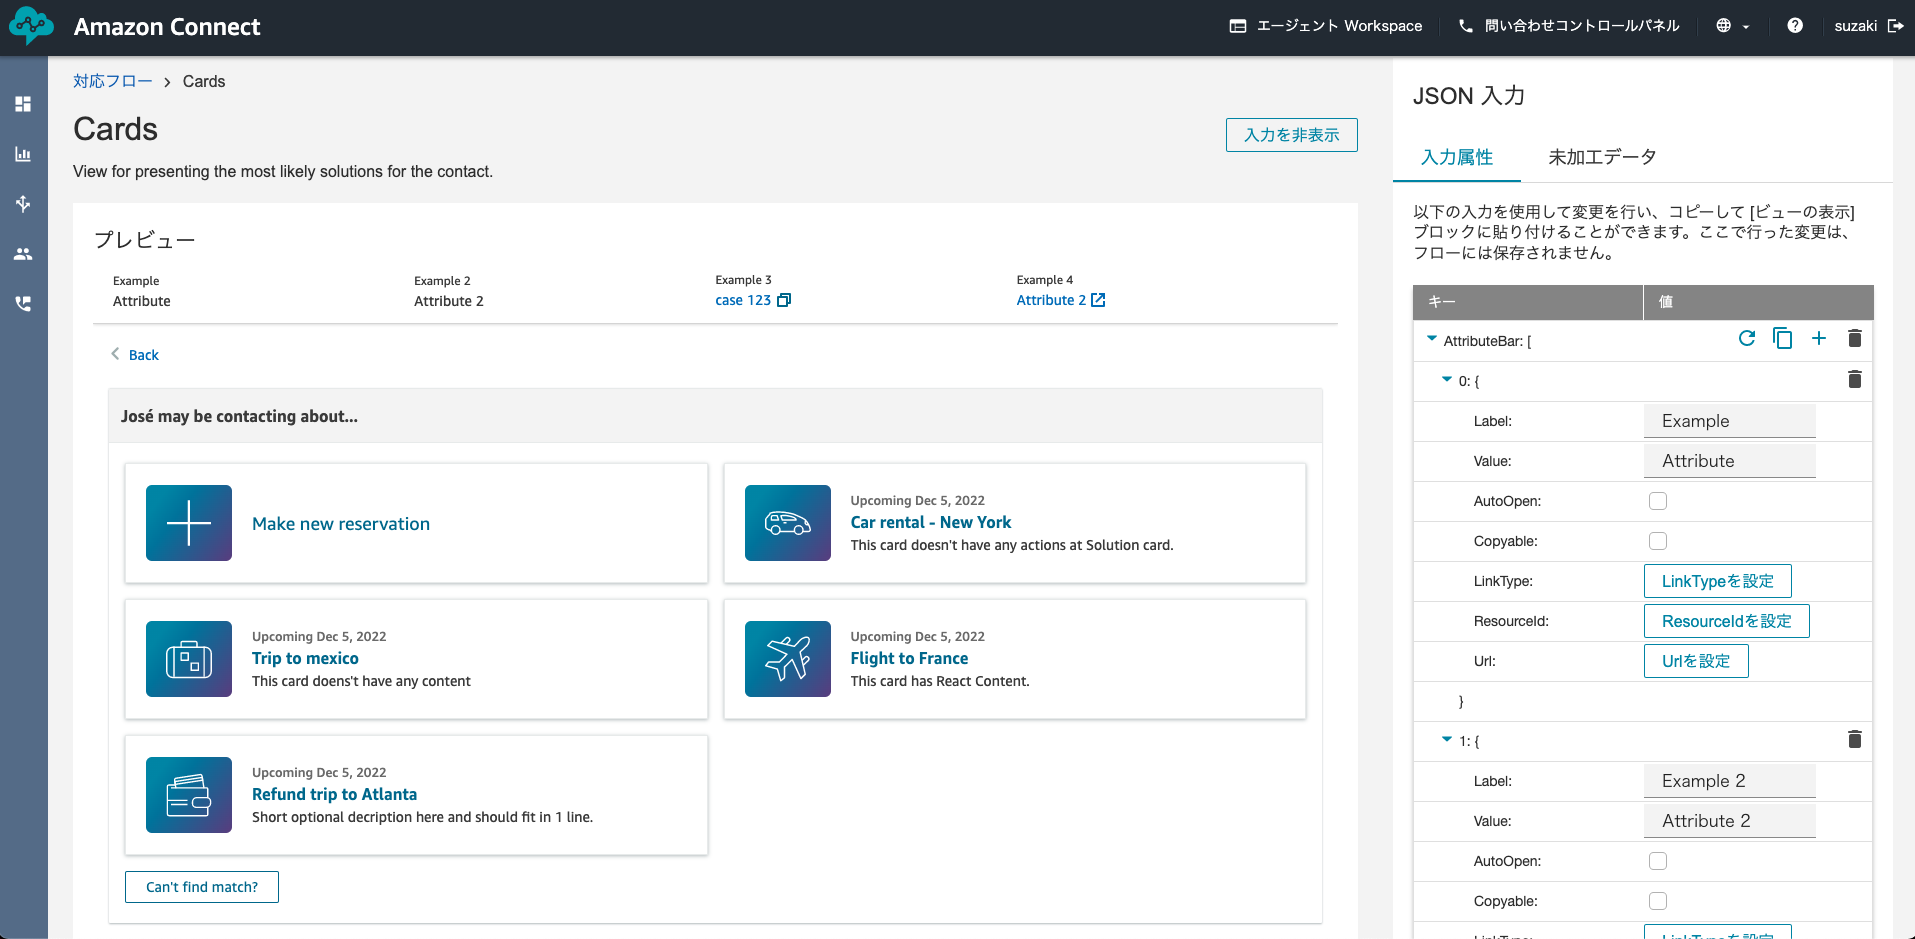Open the phone contacts sidebar icon
Screen dimensions: 1915x939
click(22, 304)
